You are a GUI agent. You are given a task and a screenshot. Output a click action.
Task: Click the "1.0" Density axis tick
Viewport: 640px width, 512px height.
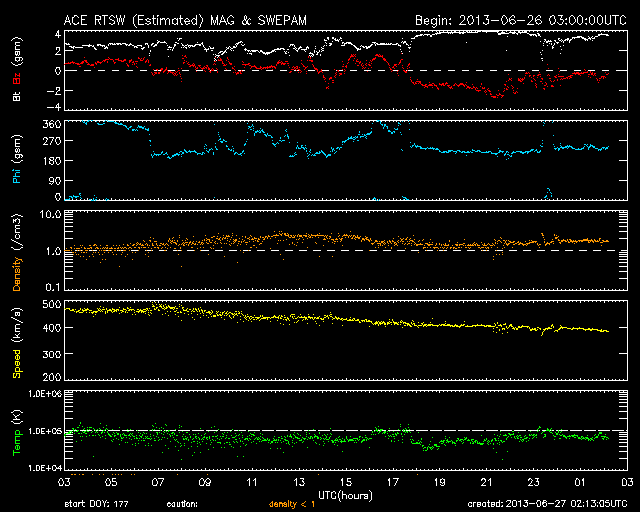point(53,252)
